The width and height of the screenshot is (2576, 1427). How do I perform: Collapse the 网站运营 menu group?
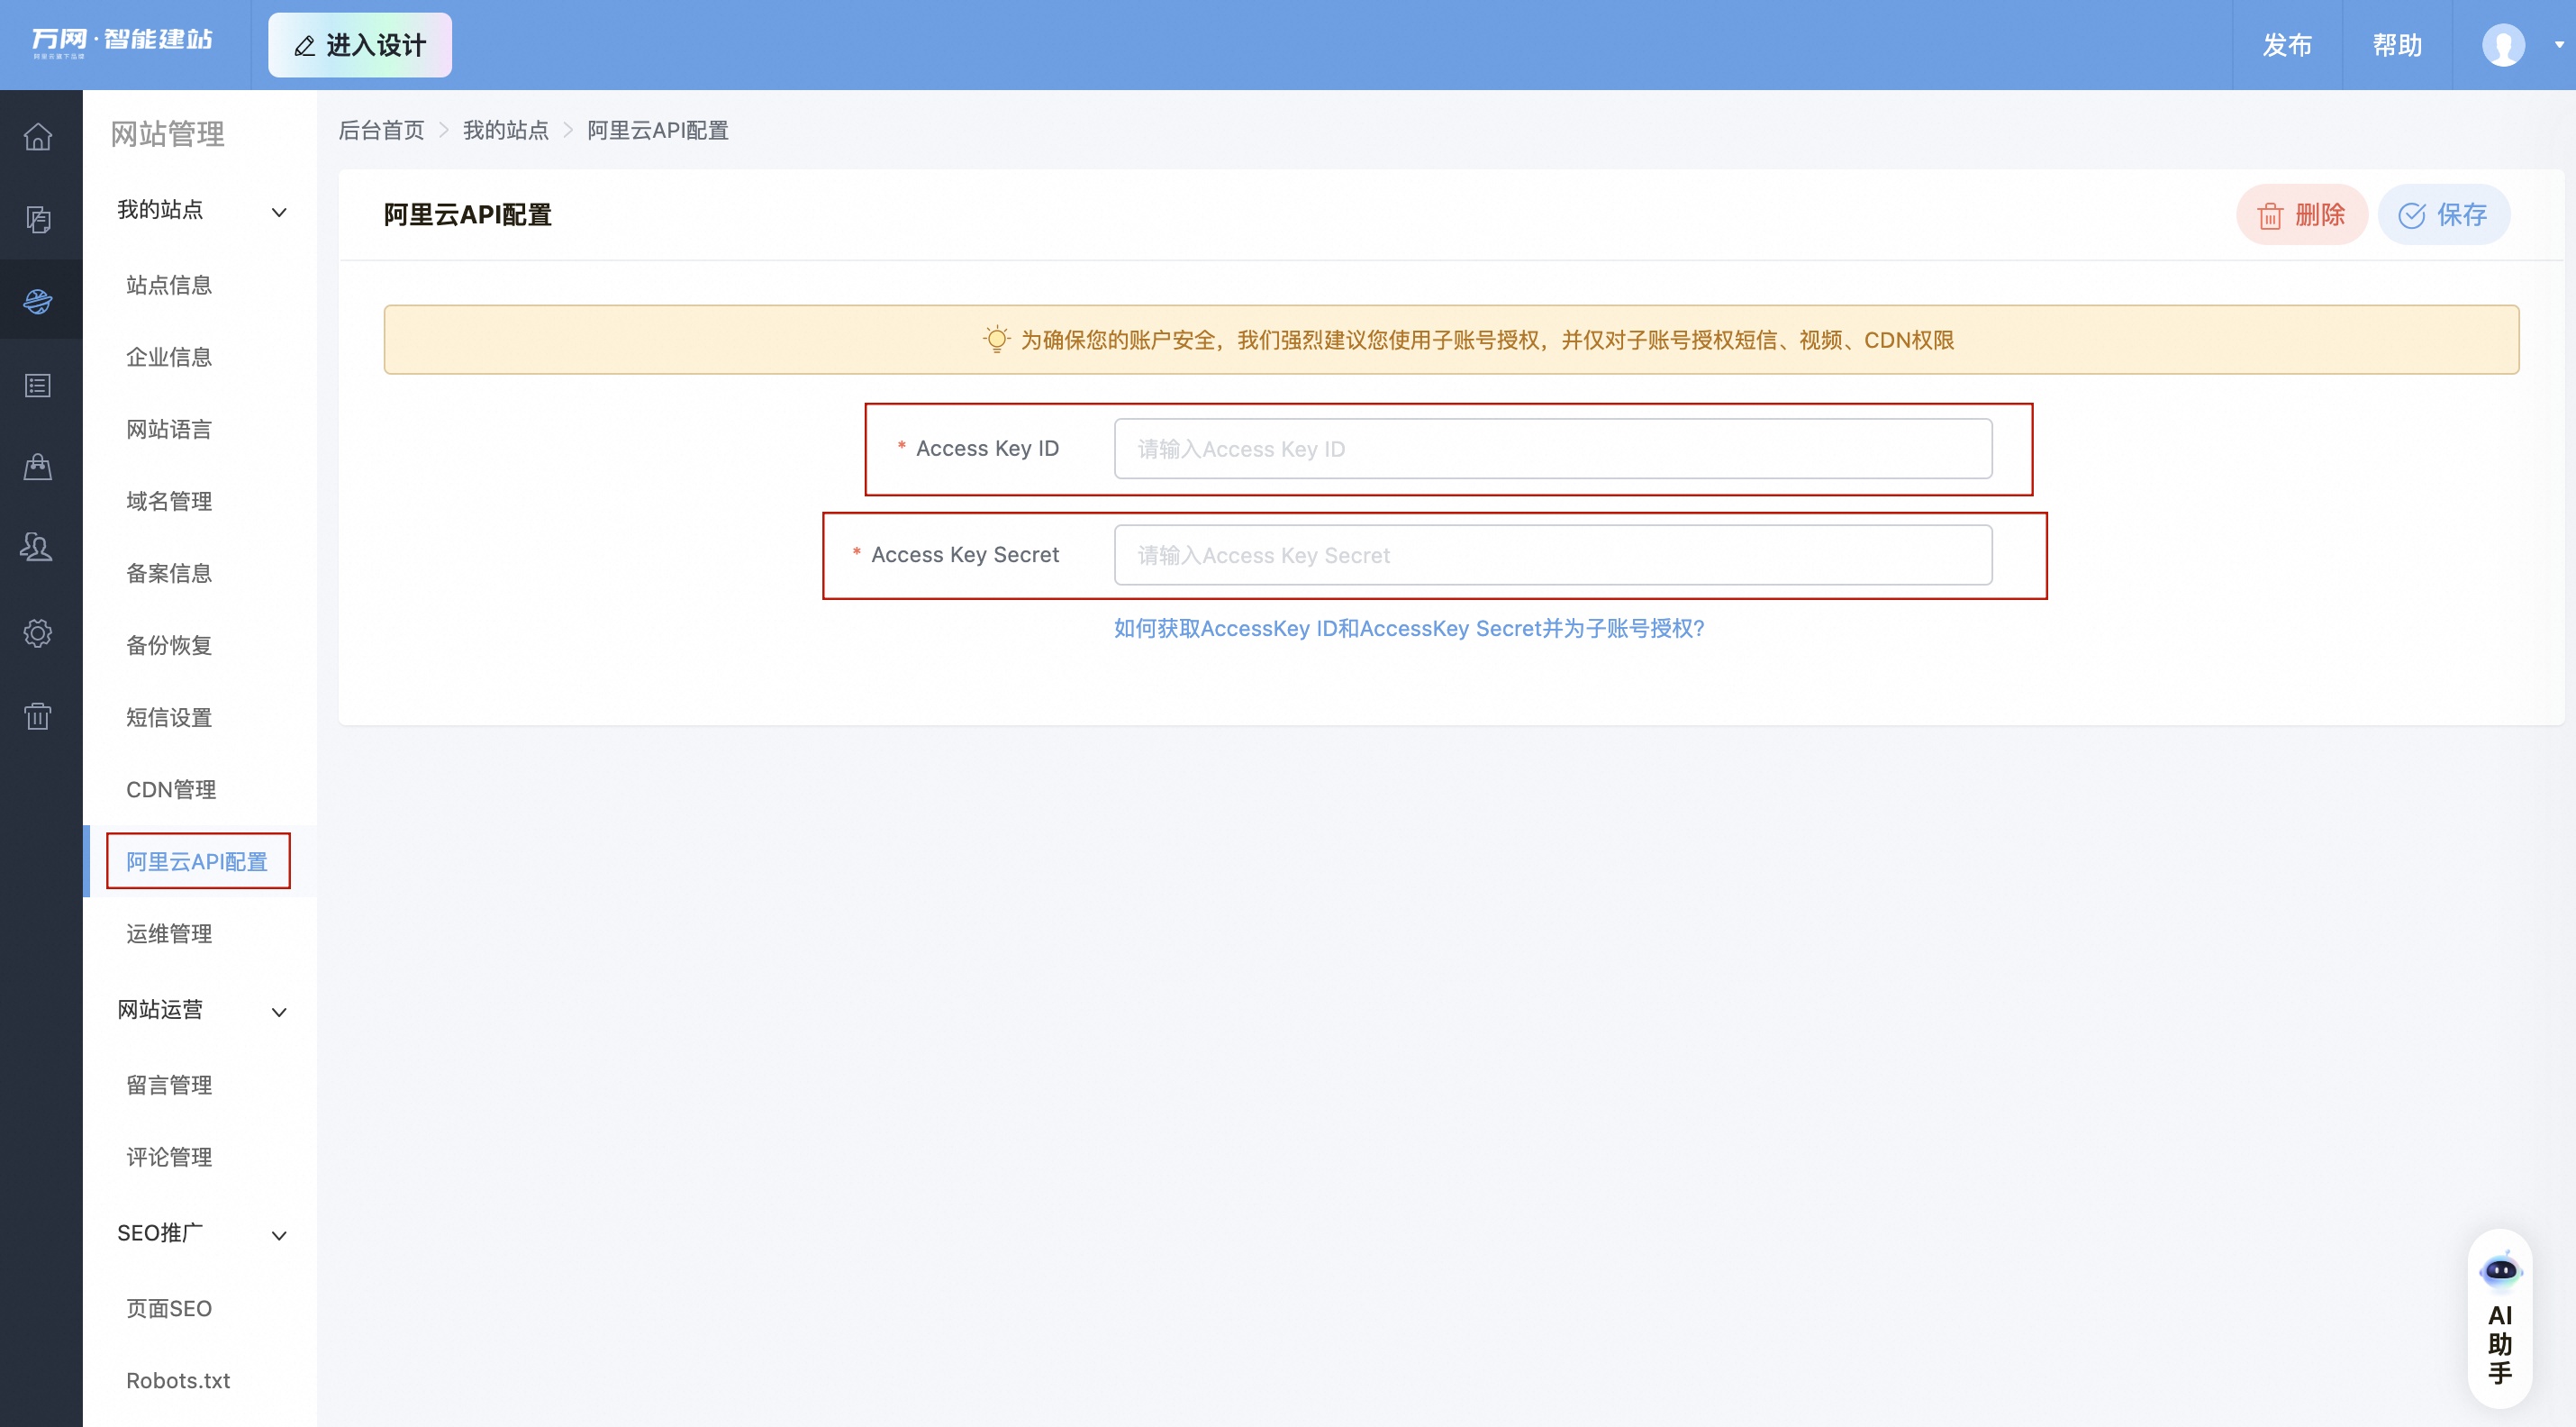[x=279, y=1012]
